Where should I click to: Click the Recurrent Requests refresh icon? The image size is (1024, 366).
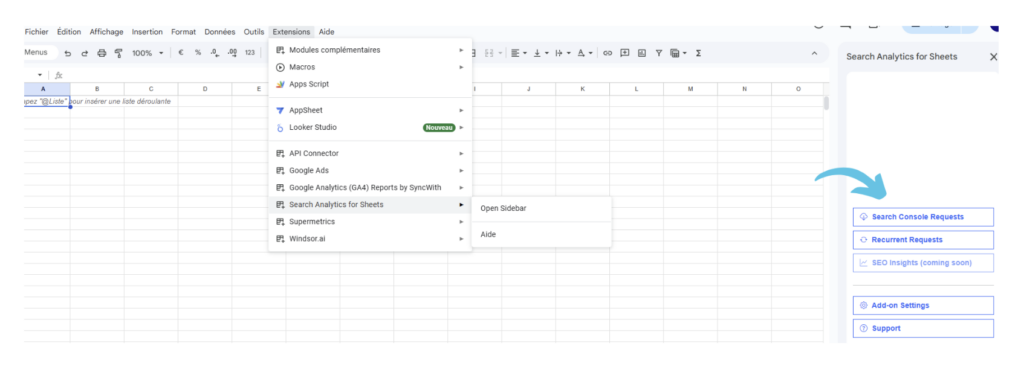tap(863, 240)
